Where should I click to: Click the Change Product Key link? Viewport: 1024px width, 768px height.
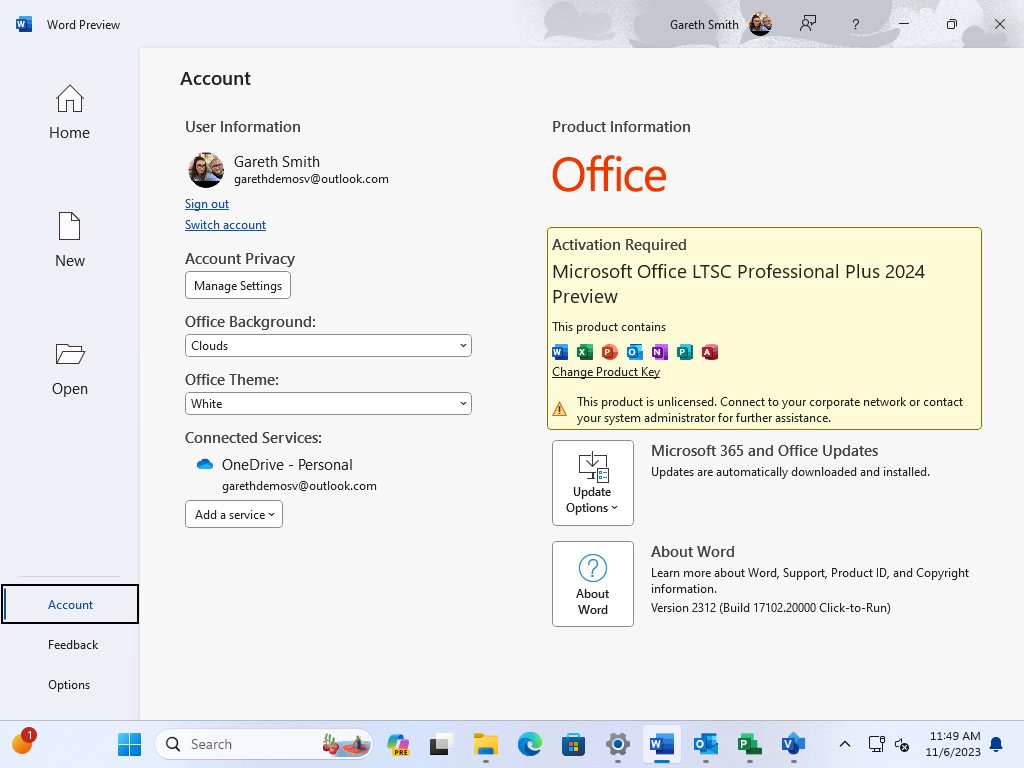pos(605,371)
